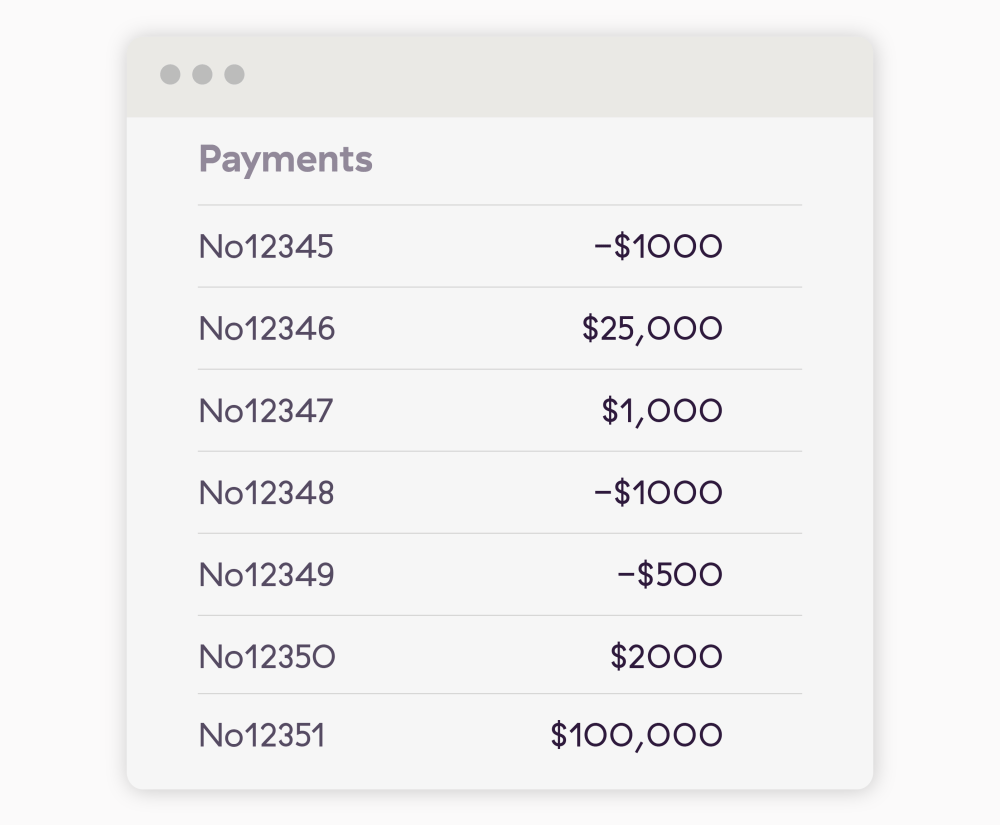Click the −$1000 amount for No12345
The width and height of the screenshot is (1000, 825).
point(658,246)
